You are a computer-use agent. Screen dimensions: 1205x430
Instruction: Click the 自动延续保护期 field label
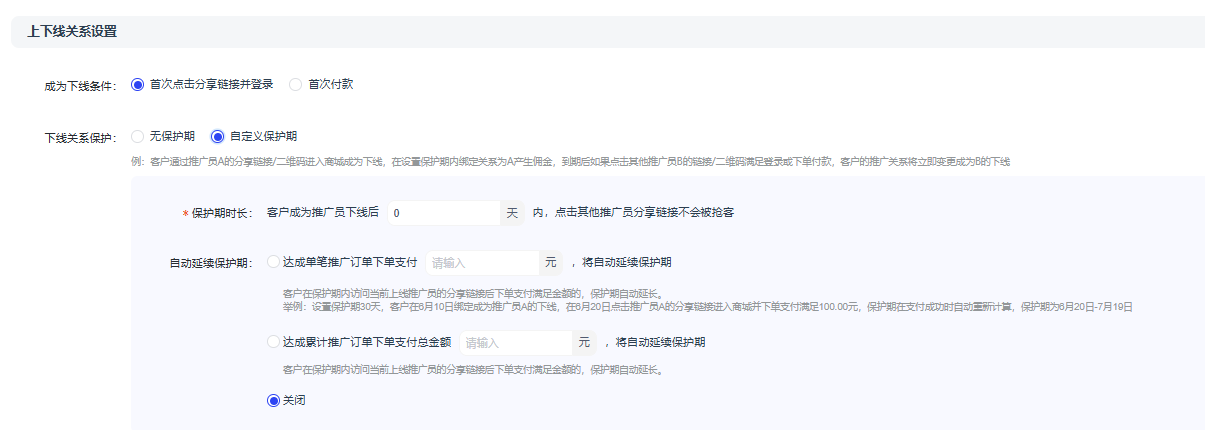211,264
